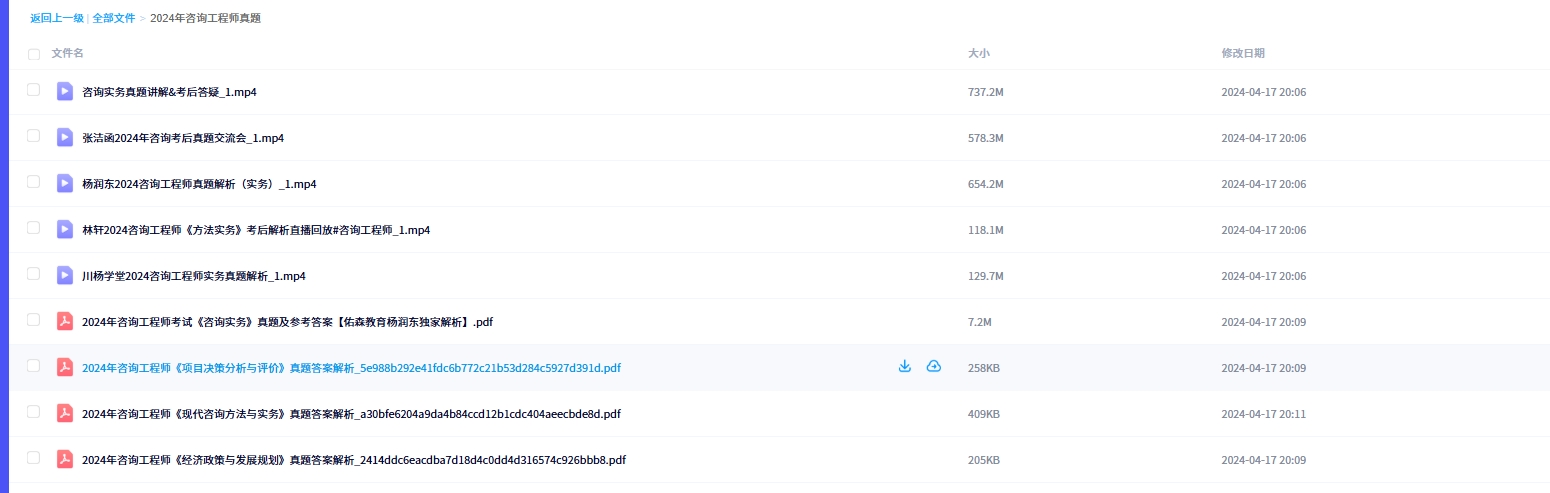Open 林轩2024咨询工程师《方法实务》 video file name
The height and width of the screenshot is (493, 1550).
(x=256, y=230)
